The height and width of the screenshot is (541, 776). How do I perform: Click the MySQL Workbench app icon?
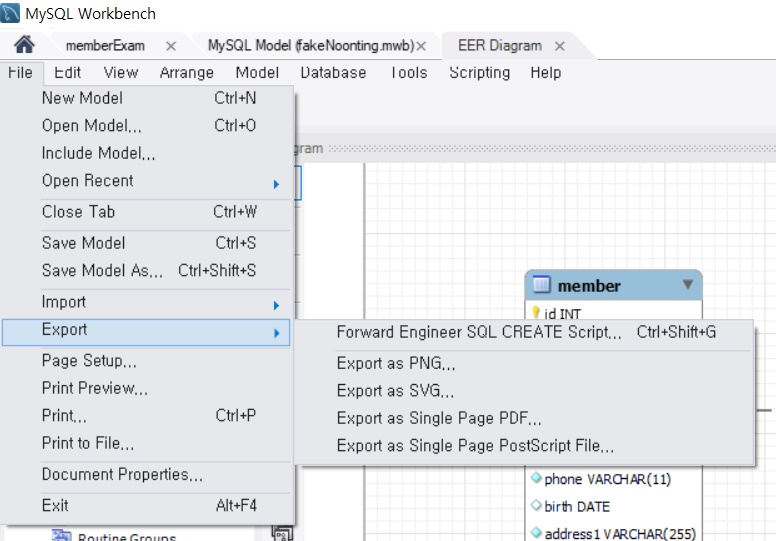[10, 13]
